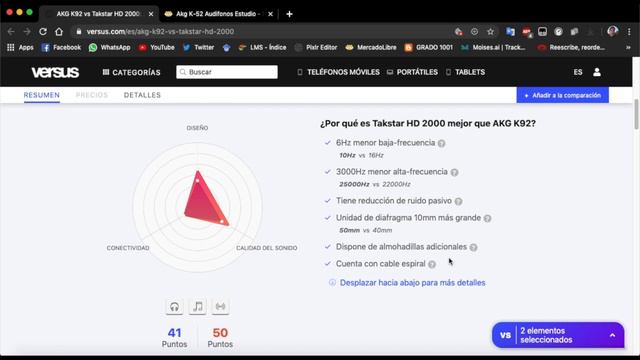
Task: Open the Chrome three-dot menu
Action: (629, 31)
